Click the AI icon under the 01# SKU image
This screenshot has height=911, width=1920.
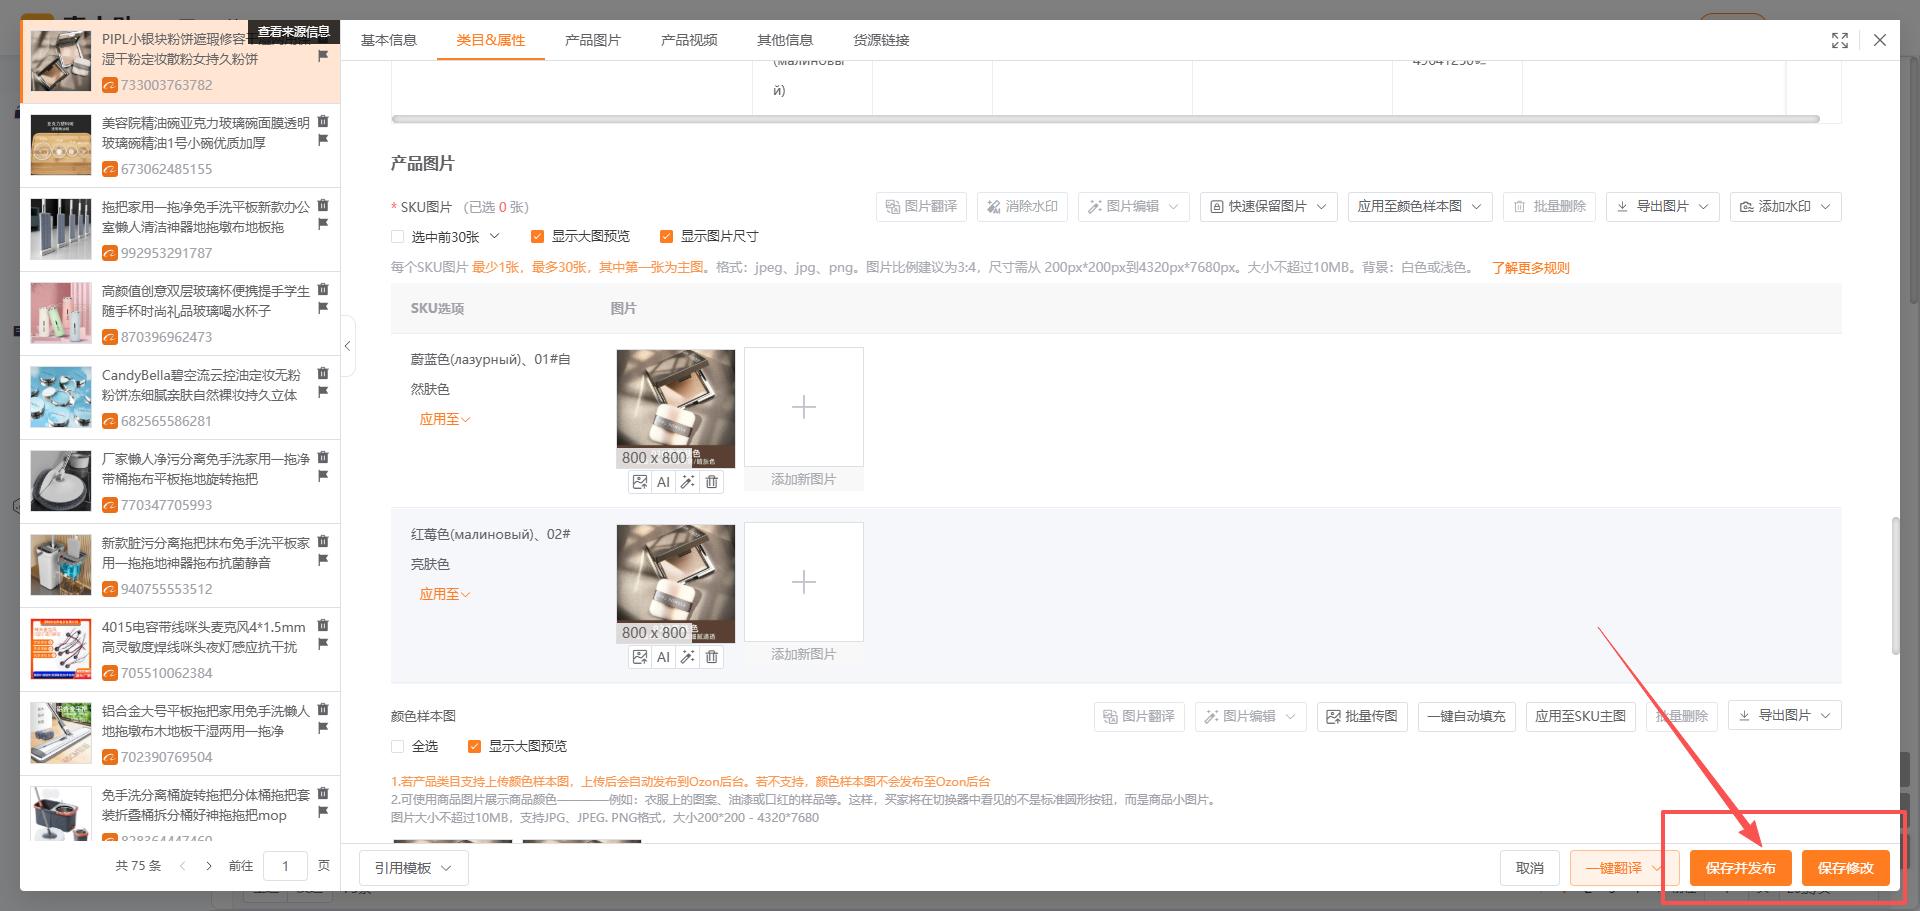663,482
